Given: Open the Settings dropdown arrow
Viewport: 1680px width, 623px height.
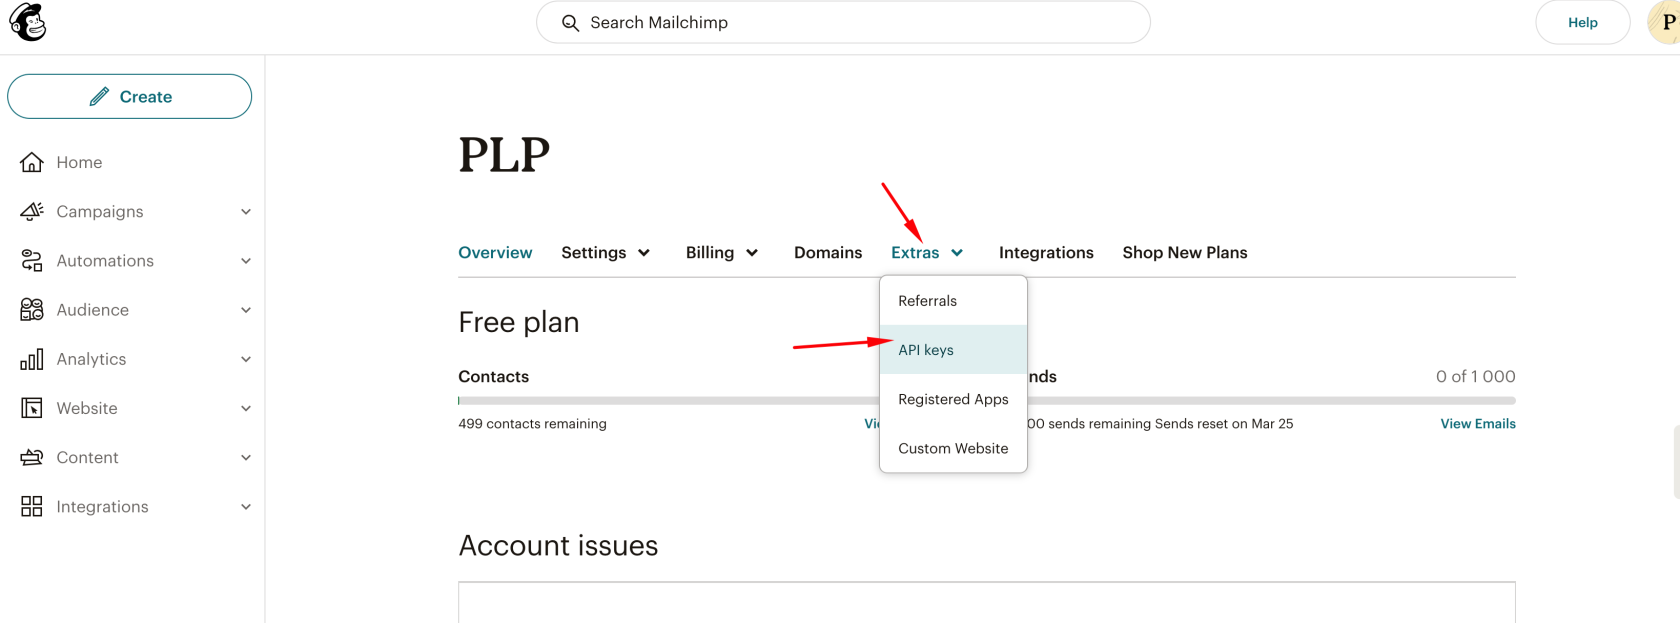Looking at the screenshot, I should click(644, 253).
